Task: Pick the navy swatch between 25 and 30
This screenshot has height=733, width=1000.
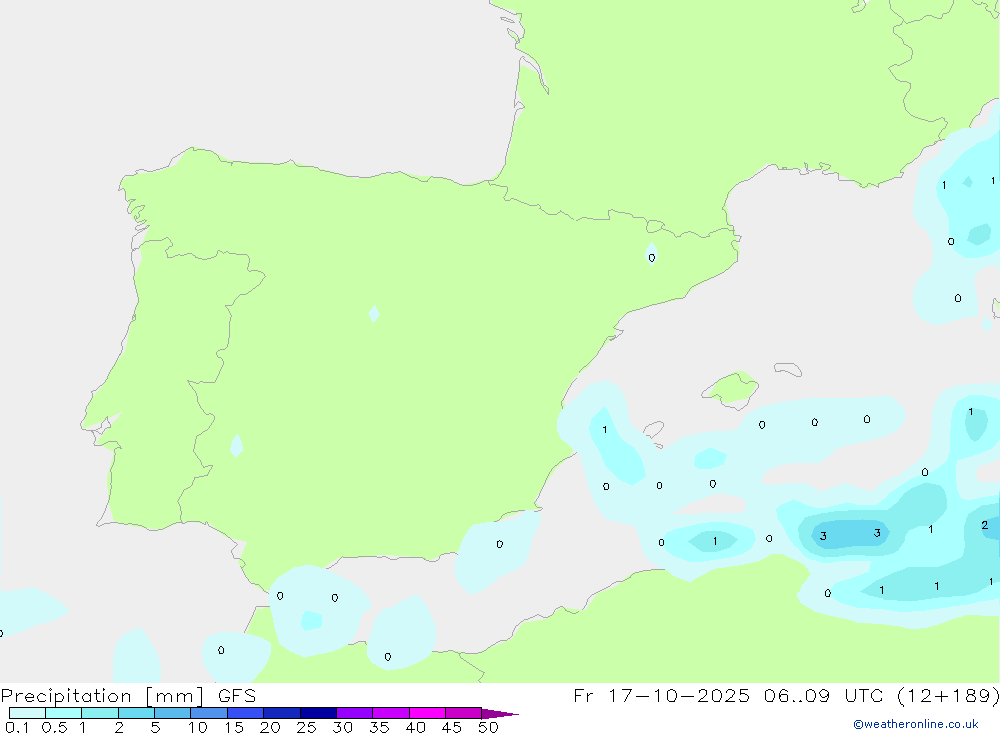Action: tap(318, 713)
